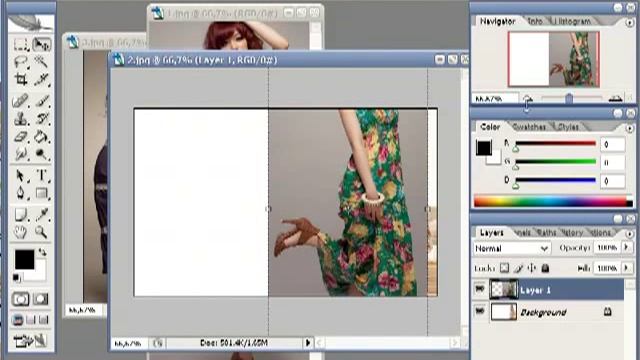Select the Crop tool
The image size is (640, 360).
coord(20,79)
